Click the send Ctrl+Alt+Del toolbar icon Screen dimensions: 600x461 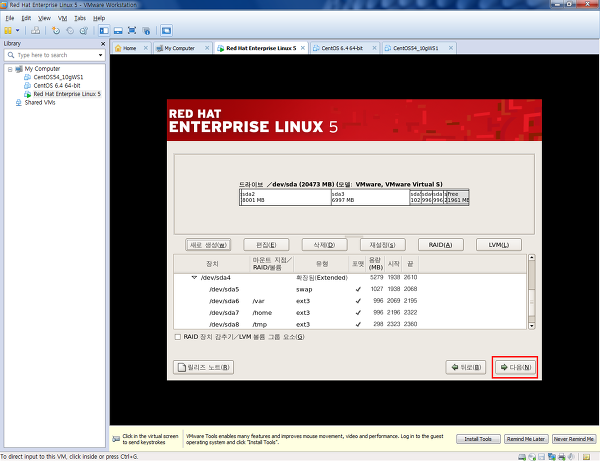click(x=35, y=31)
